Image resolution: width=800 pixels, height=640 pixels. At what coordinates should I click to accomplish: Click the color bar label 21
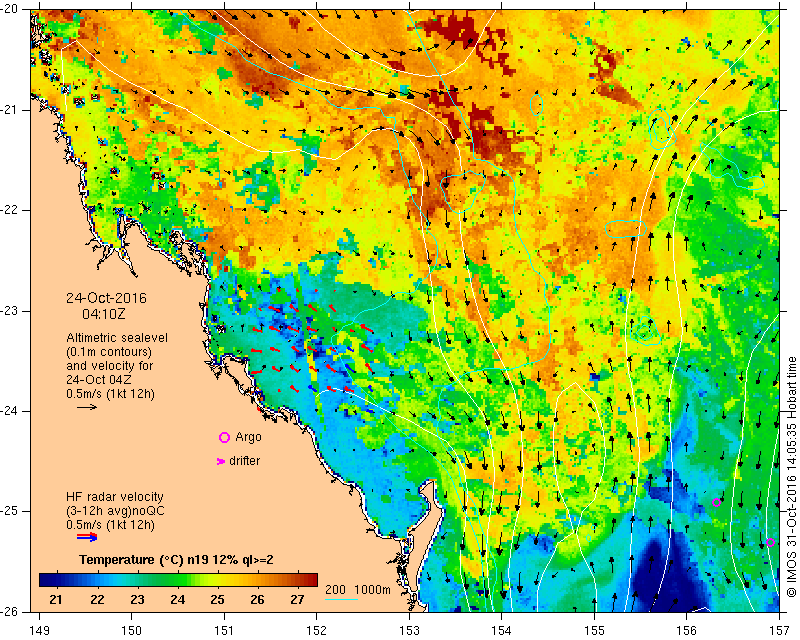pyautogui.click(x=56, y=599)
